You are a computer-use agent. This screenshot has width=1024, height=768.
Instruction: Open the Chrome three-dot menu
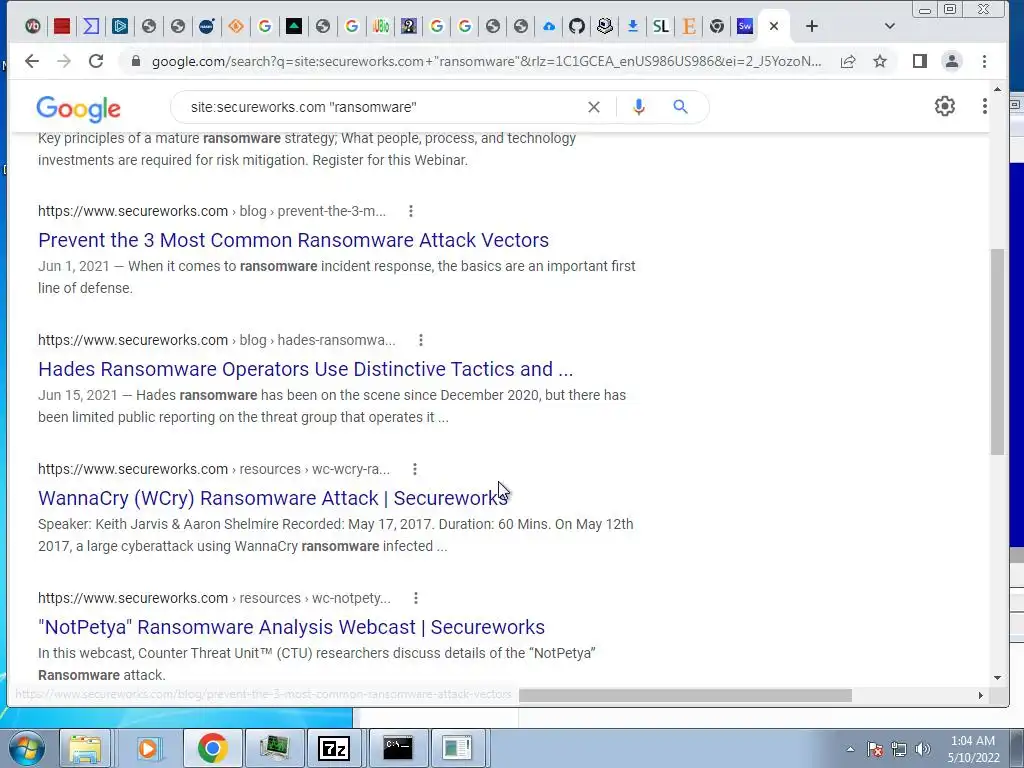pos(984,61)
